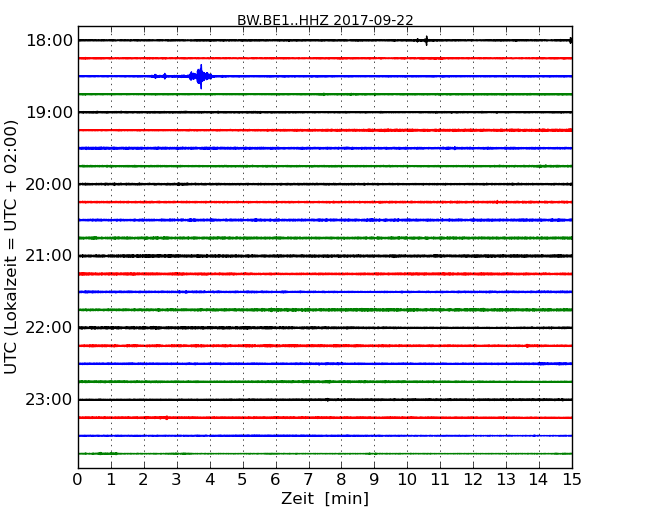The height and width of the screenshot is (520, 650).
Task: Click the x-axis tick label "6"
Action: [x=276, y=479]
